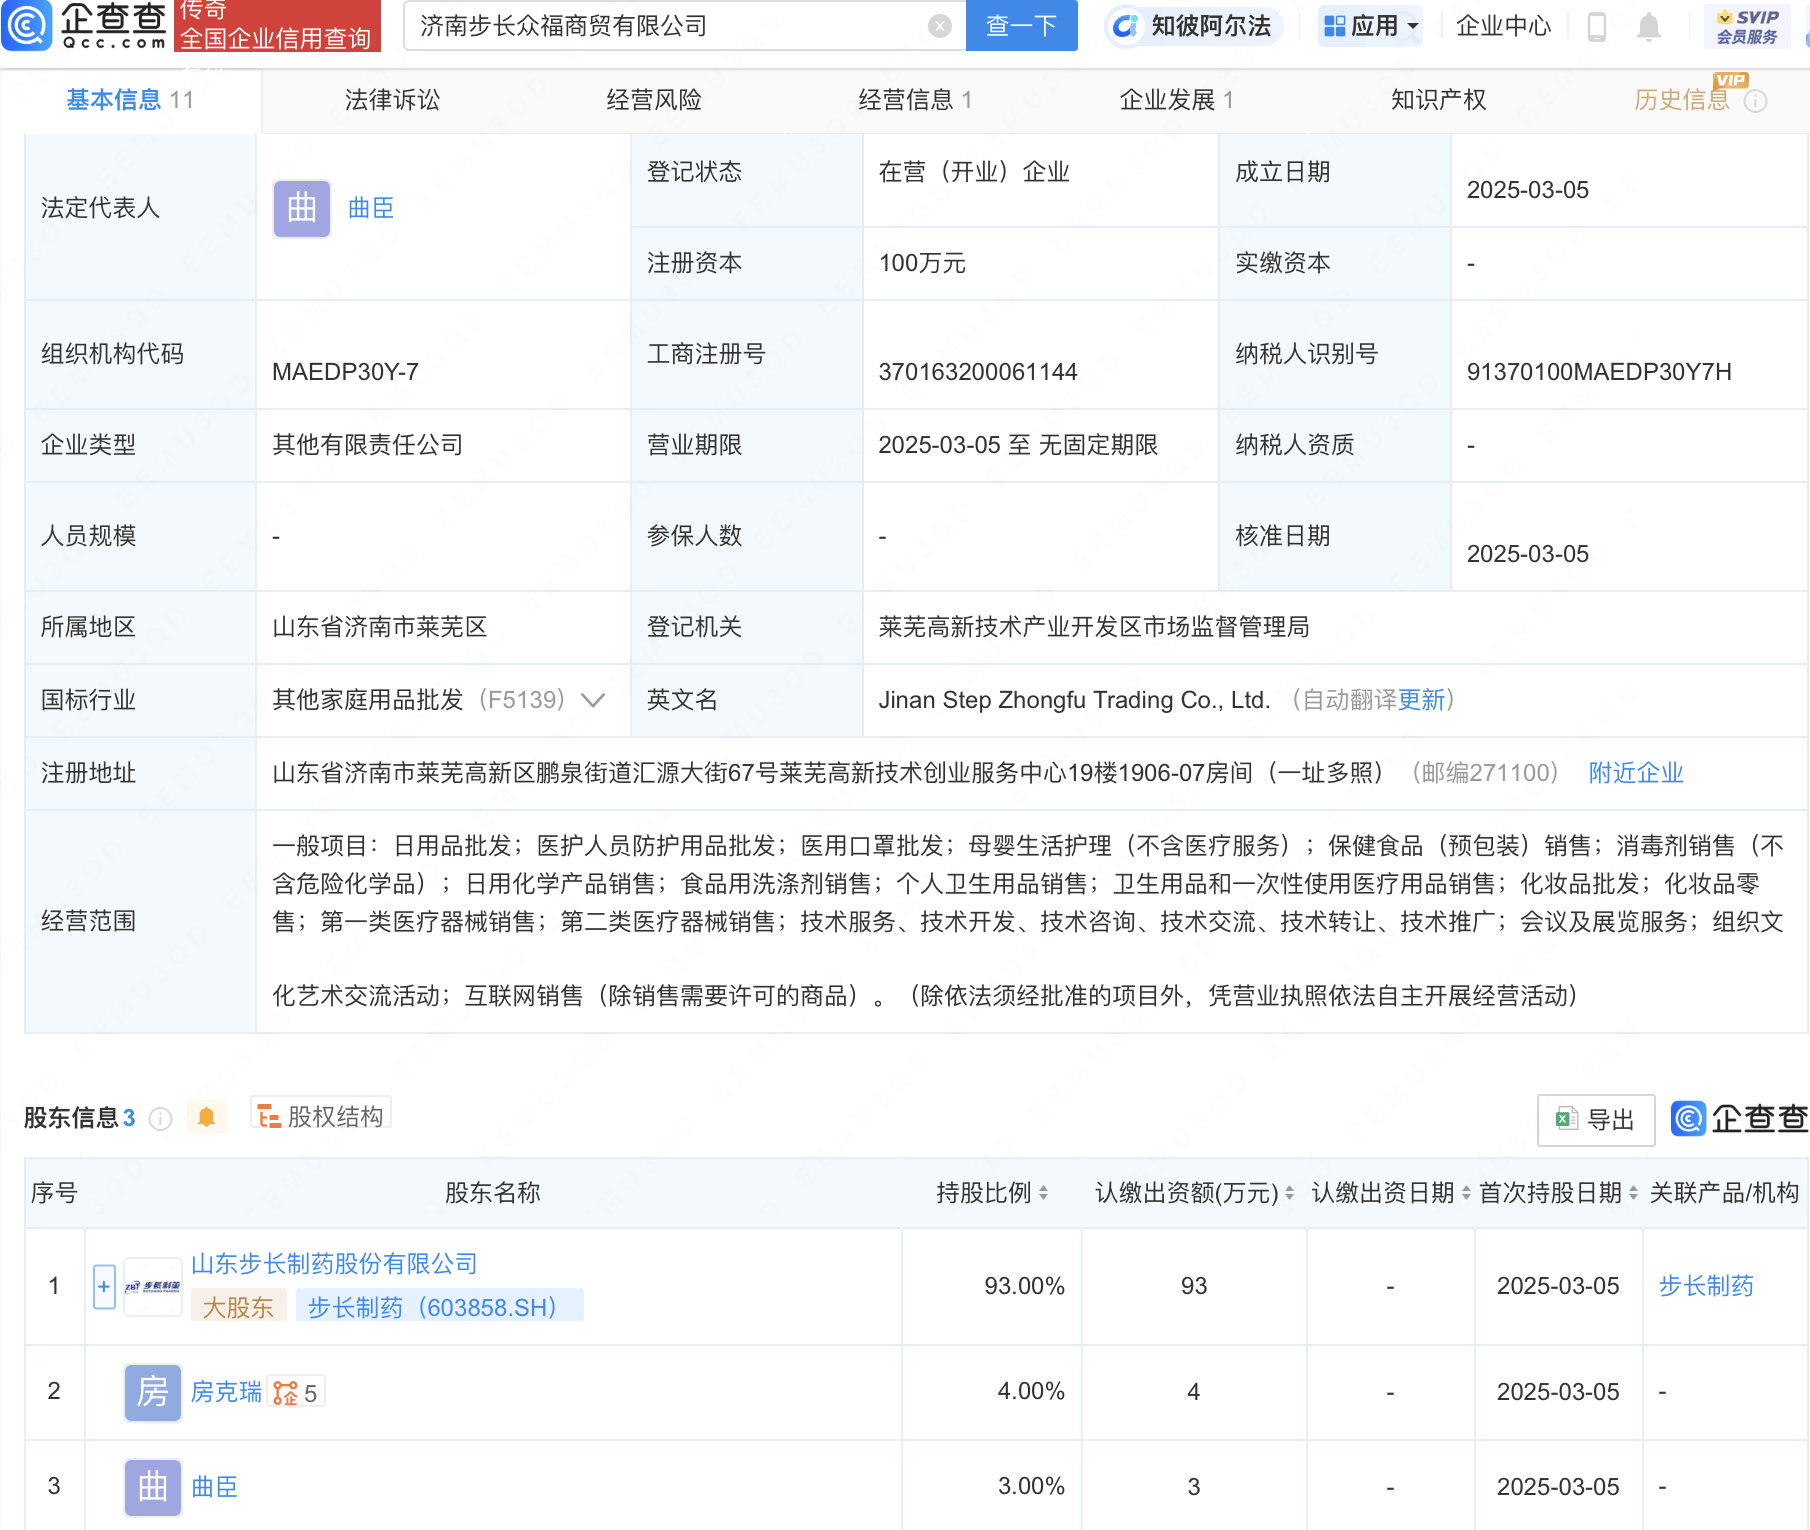Expand the 国标行业 category chevron
Image resolution: width=1810 pixels, height=1530 pixels.
click(x=593, y=700)
